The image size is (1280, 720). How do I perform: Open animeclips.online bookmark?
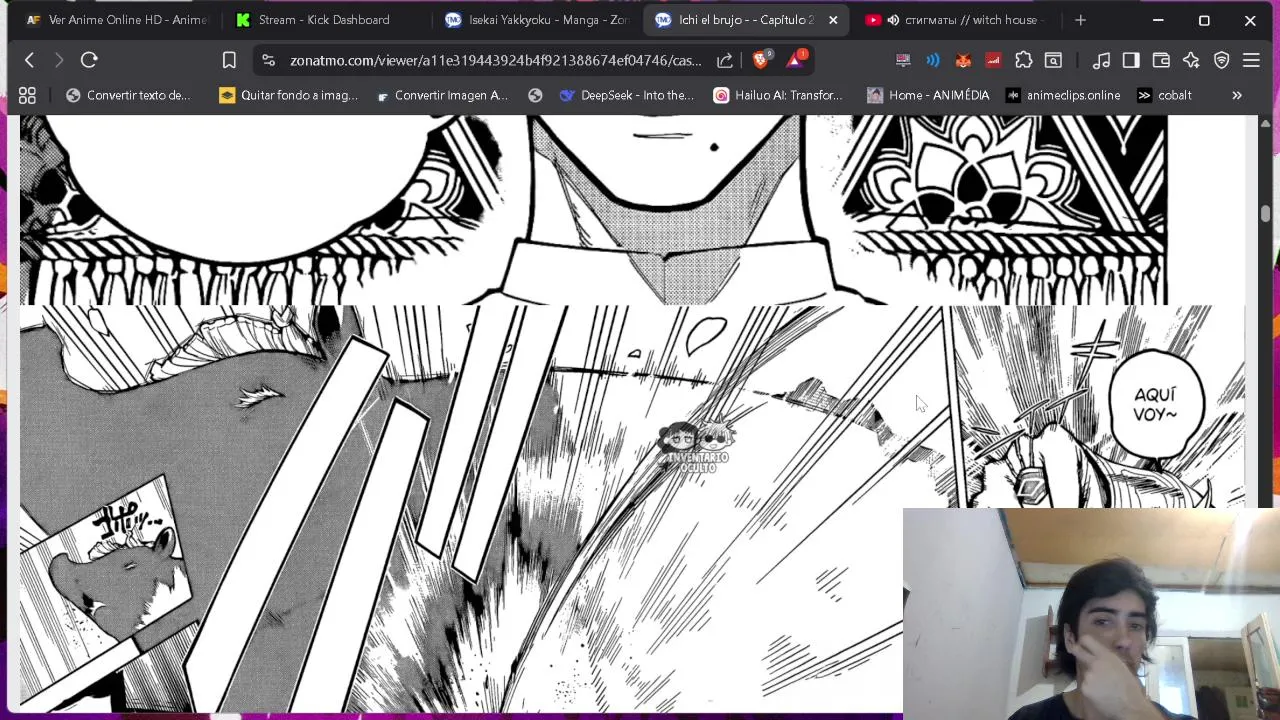tap(1063, 95)
